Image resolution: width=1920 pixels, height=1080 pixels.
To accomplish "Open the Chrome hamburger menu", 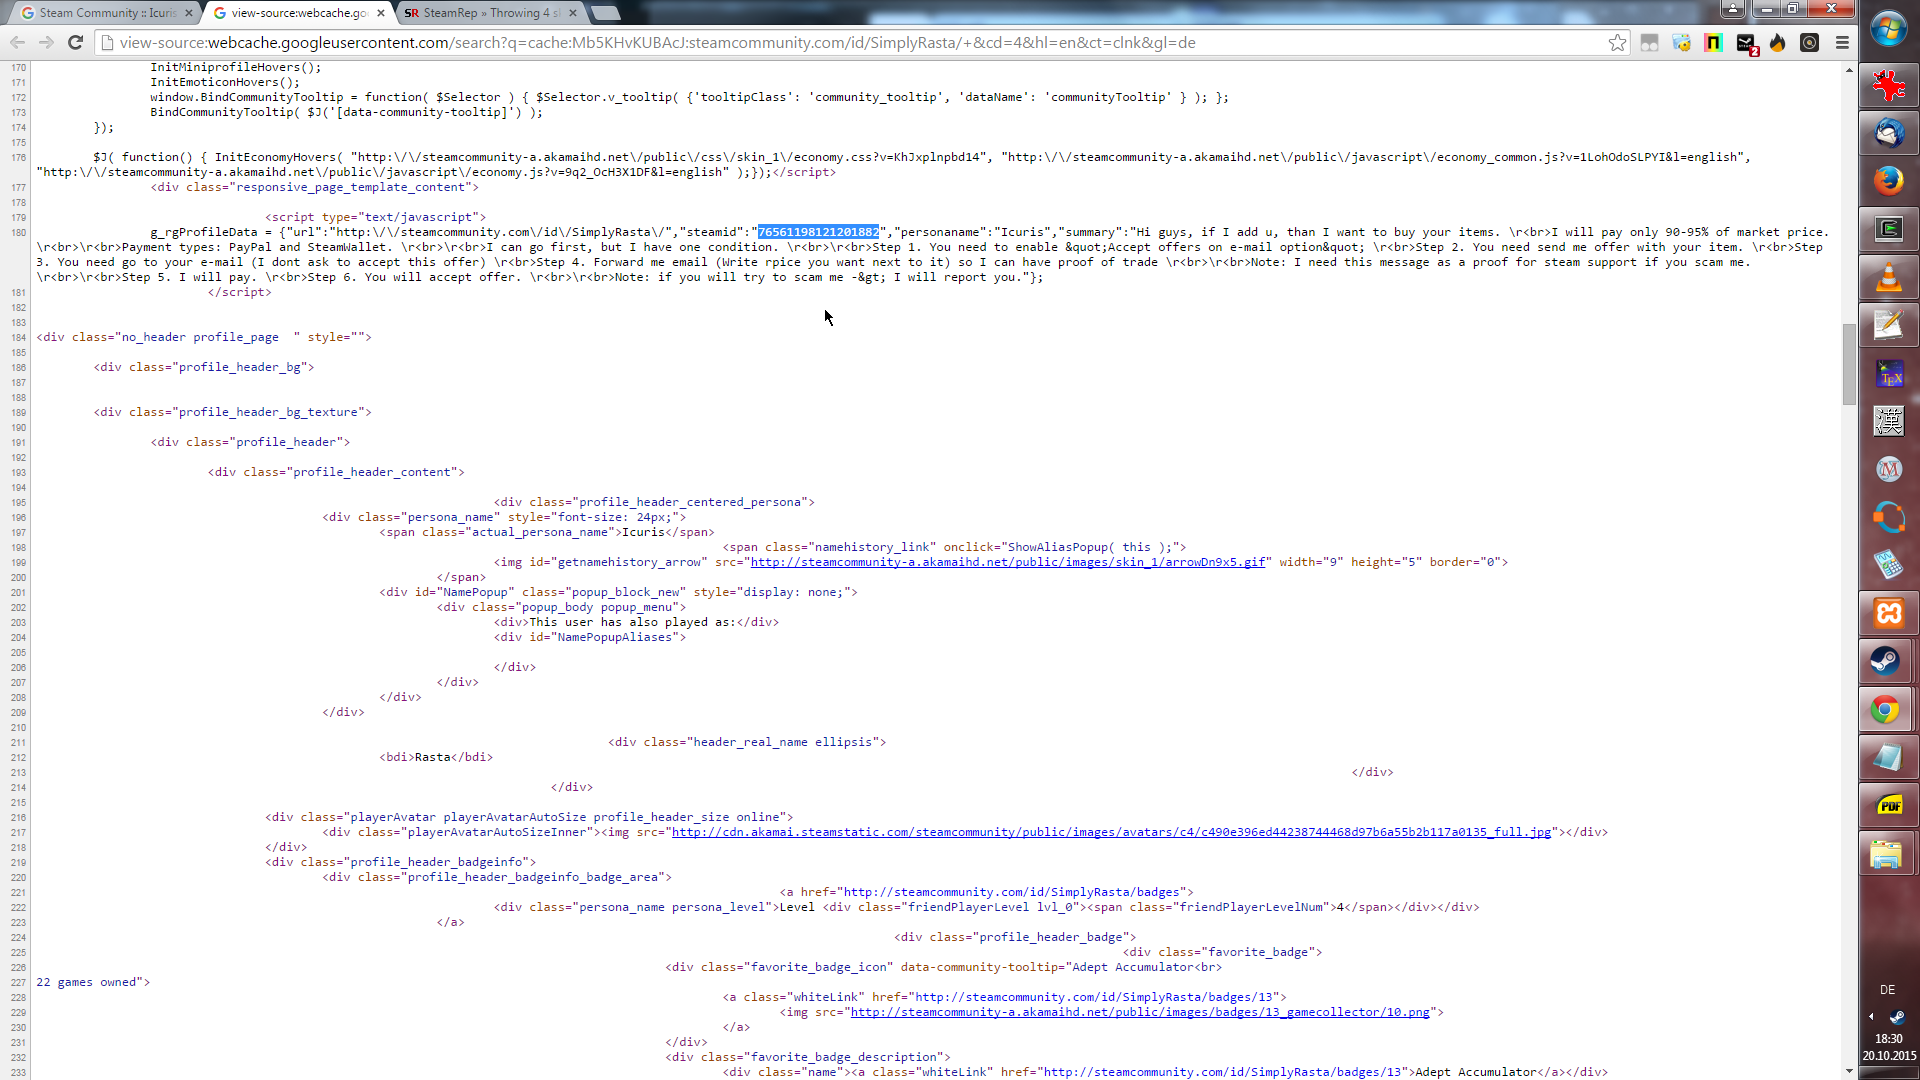I will (1842, 42).
